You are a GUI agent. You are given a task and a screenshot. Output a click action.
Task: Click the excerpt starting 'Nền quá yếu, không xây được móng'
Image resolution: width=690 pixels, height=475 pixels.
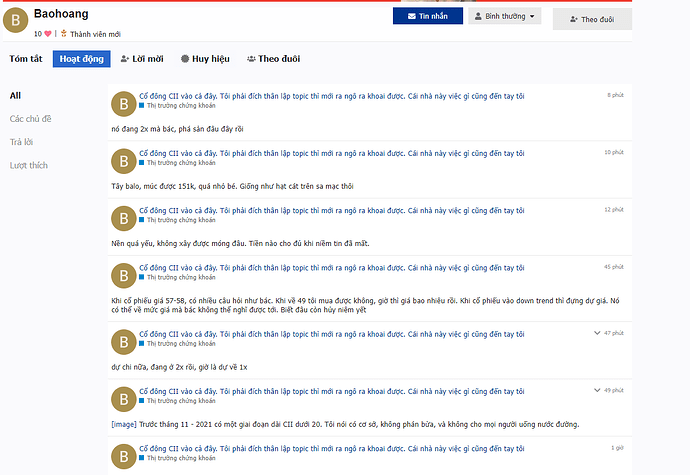point(240,243)
